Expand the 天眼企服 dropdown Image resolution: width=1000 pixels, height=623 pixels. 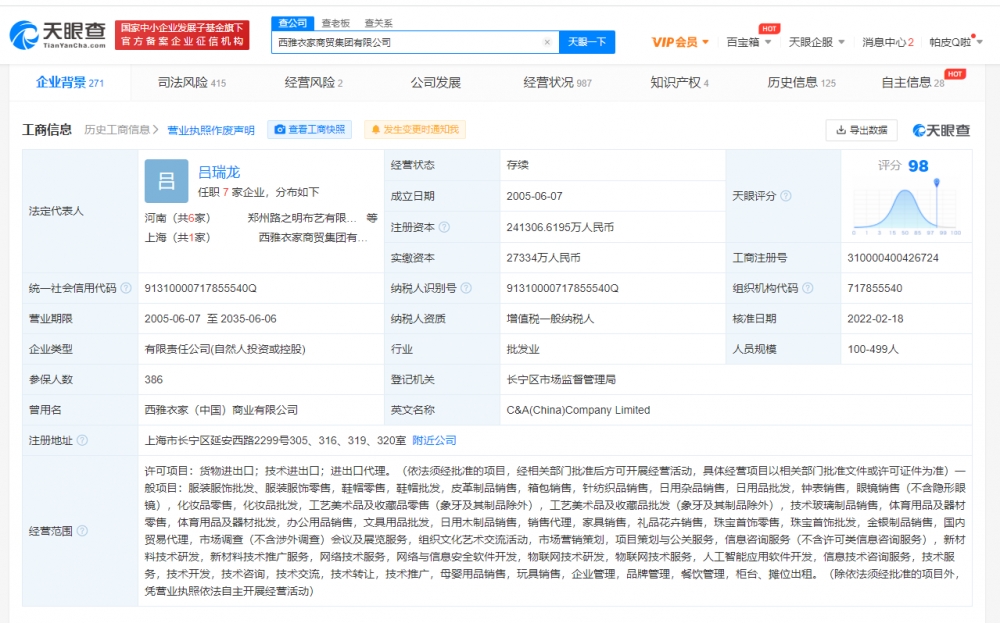[x=815, y=42]
